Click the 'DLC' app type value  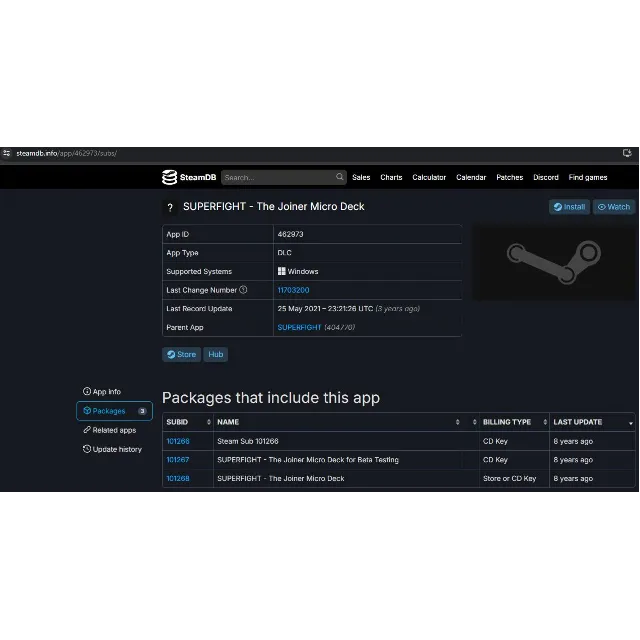click(x=284, y=253)
